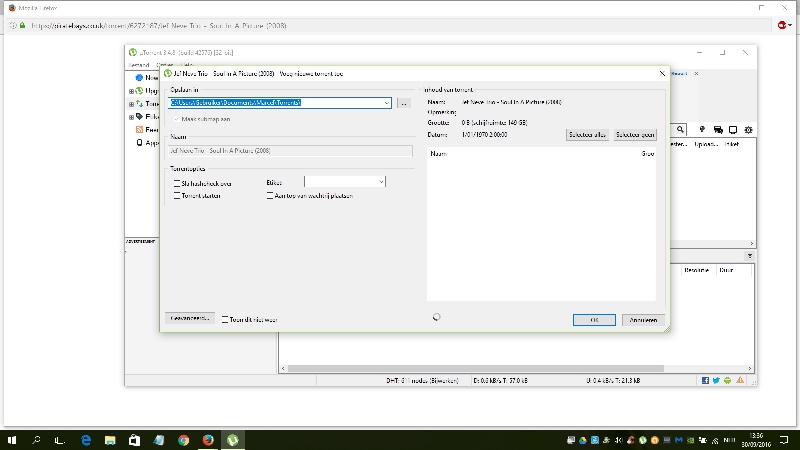
Task: Open Windows Store from taskbar
Action: [x=134, y=440]
